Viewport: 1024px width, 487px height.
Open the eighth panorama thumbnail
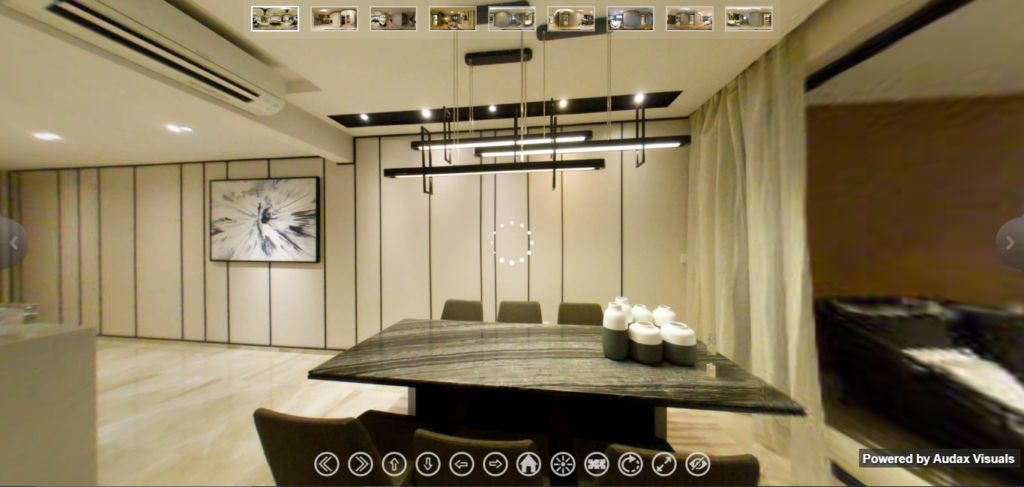coord(690,18)
